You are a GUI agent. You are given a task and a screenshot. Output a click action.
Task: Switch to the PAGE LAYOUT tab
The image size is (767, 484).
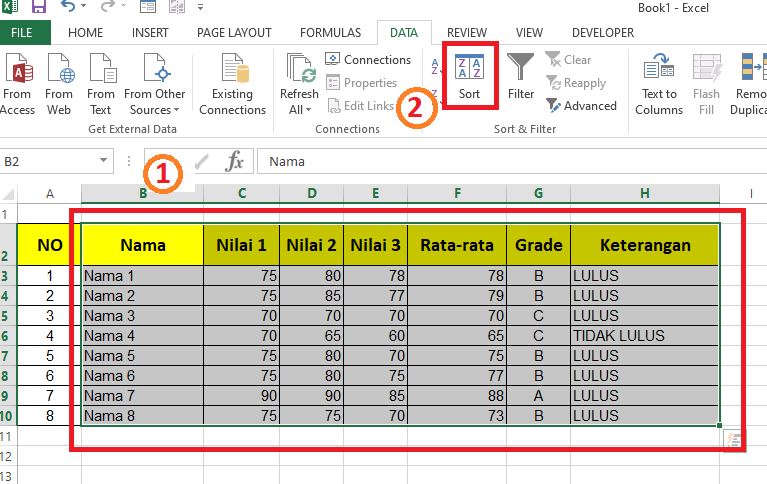234,33
